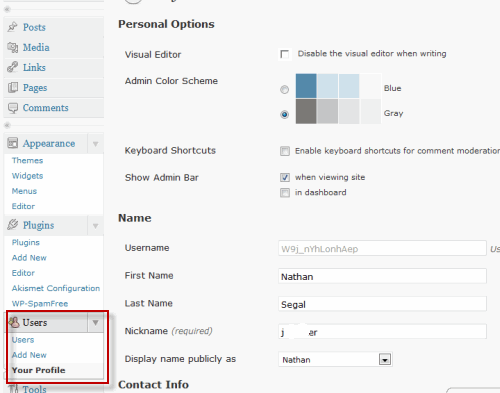500x393 pixels.
Task: Click the Personal Options heading
Action: (x=166, y=24)
